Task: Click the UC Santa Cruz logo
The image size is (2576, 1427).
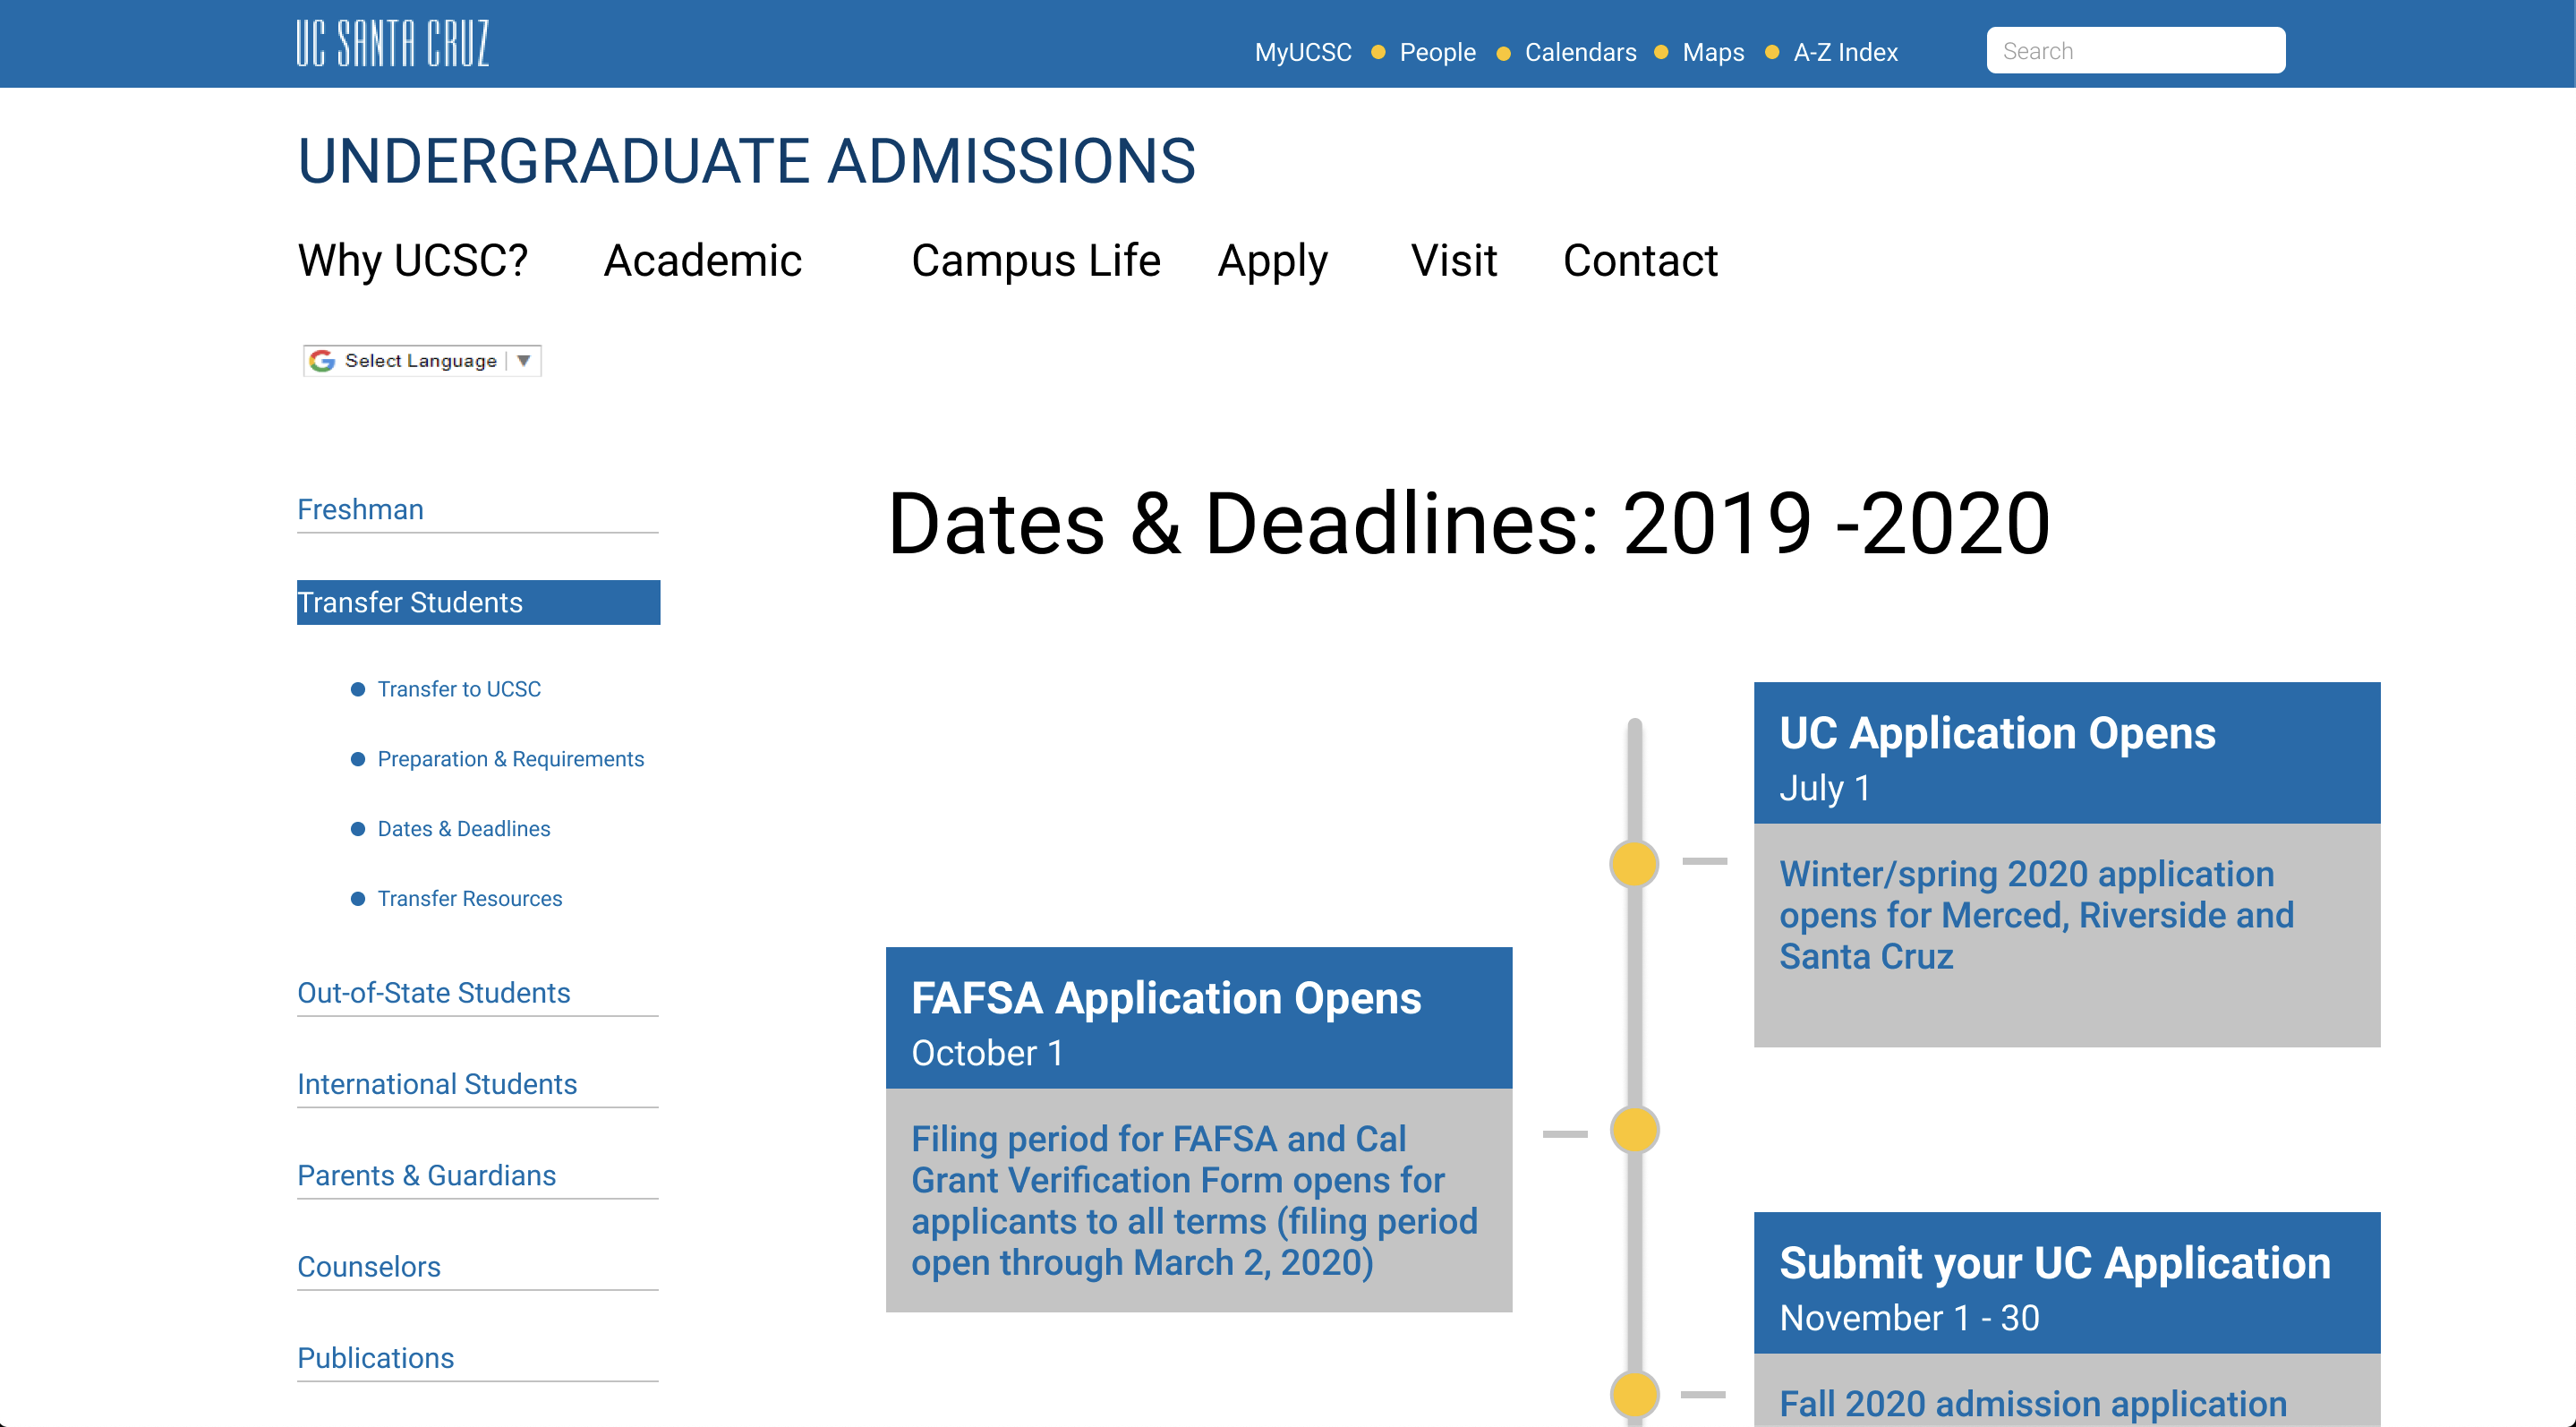Action: (x=392, y=44)
